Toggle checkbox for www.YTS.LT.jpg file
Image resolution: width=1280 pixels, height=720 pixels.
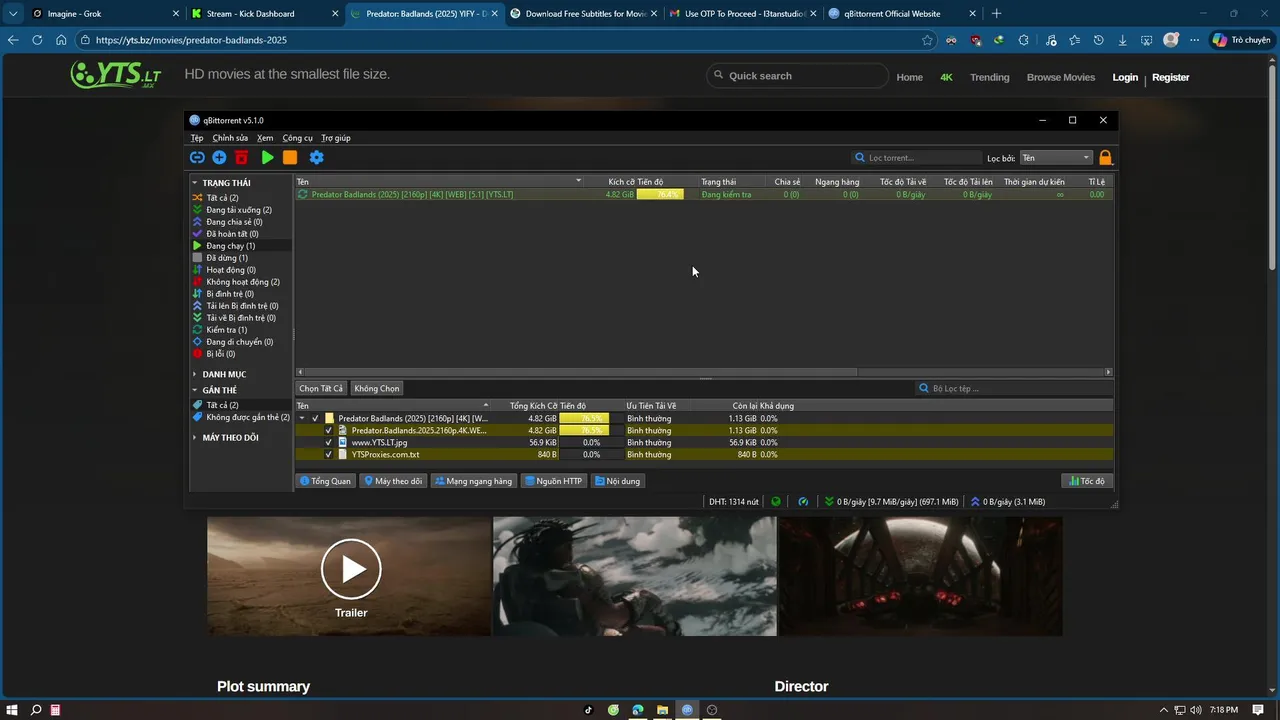tap(329, 442)
